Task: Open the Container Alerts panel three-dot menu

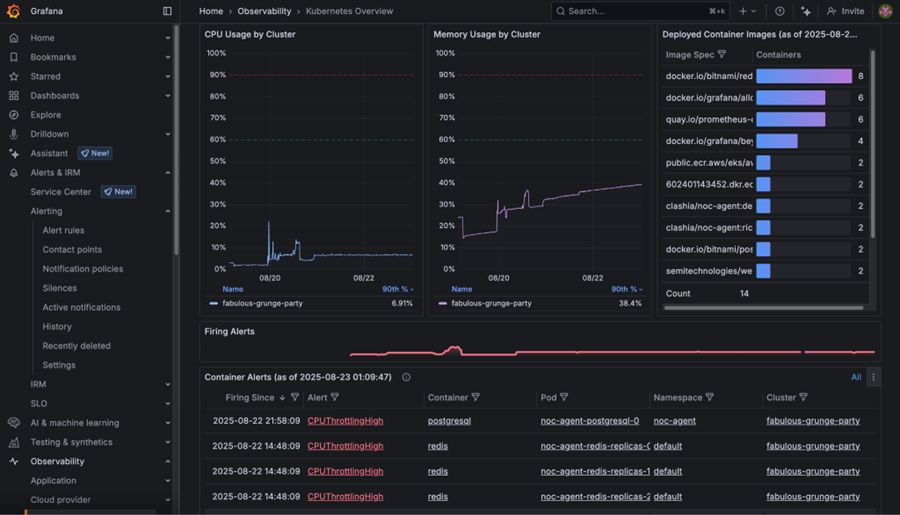Action: point(873,377)
